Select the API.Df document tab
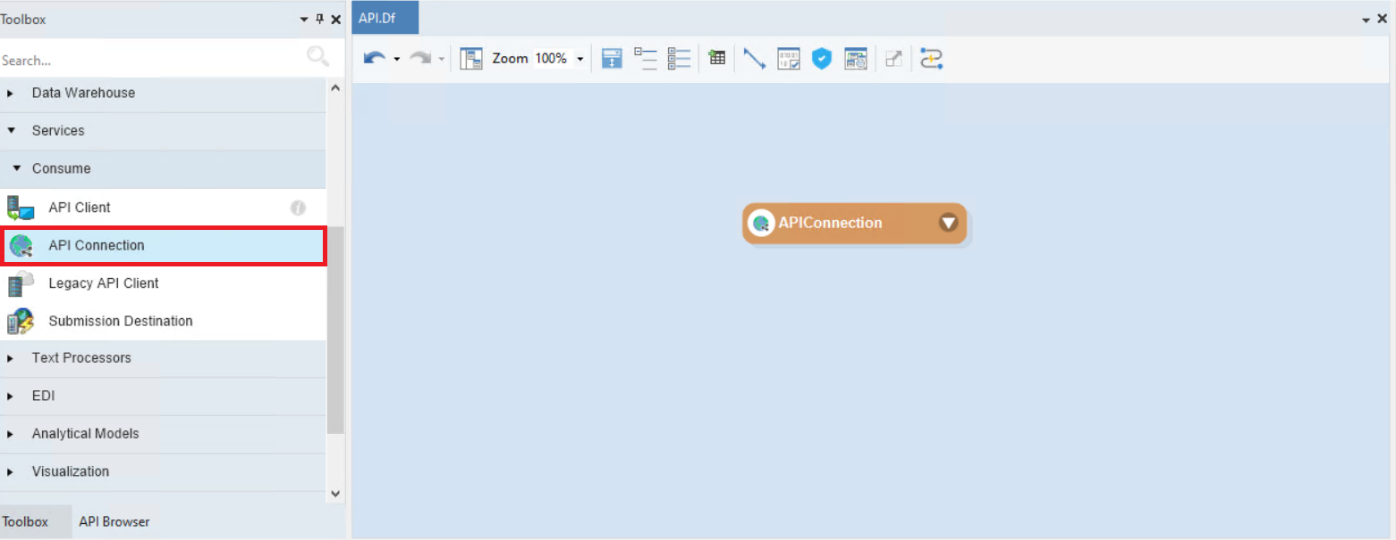 coord(385,17)
